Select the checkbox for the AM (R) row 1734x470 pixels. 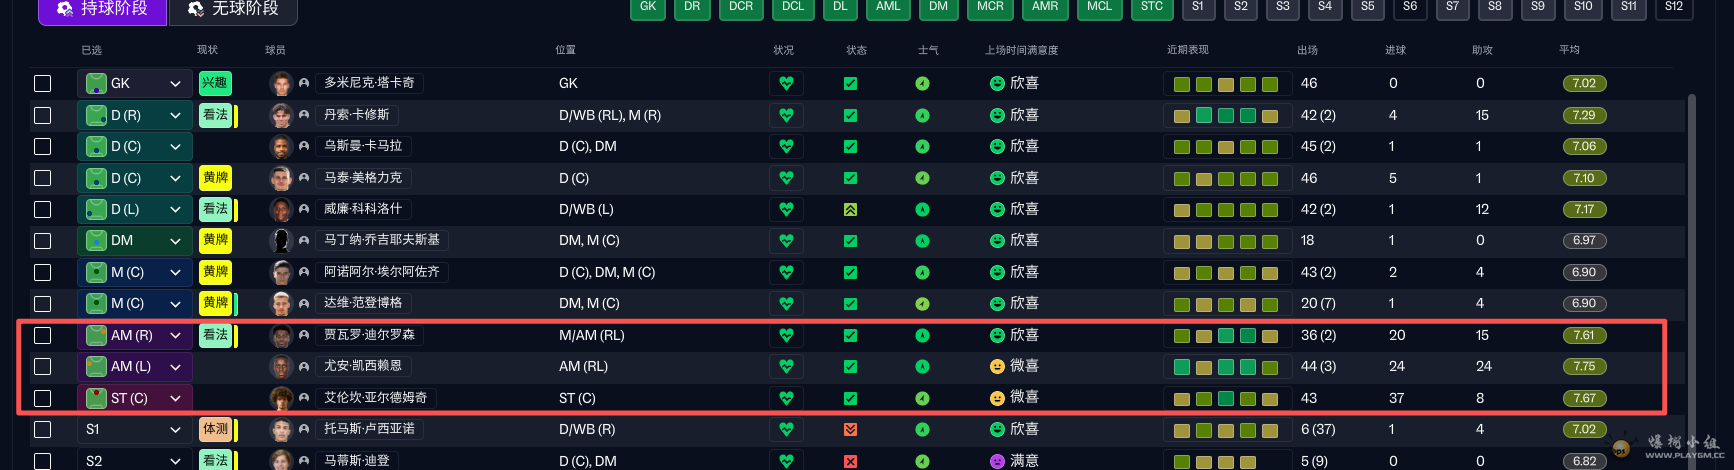43,335
